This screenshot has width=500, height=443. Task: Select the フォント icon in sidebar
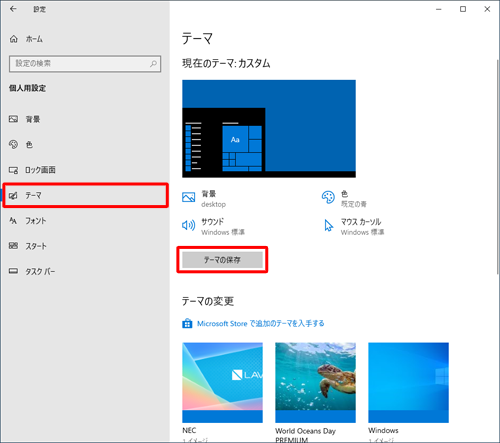pyautogui.click(x=13, y=221)
